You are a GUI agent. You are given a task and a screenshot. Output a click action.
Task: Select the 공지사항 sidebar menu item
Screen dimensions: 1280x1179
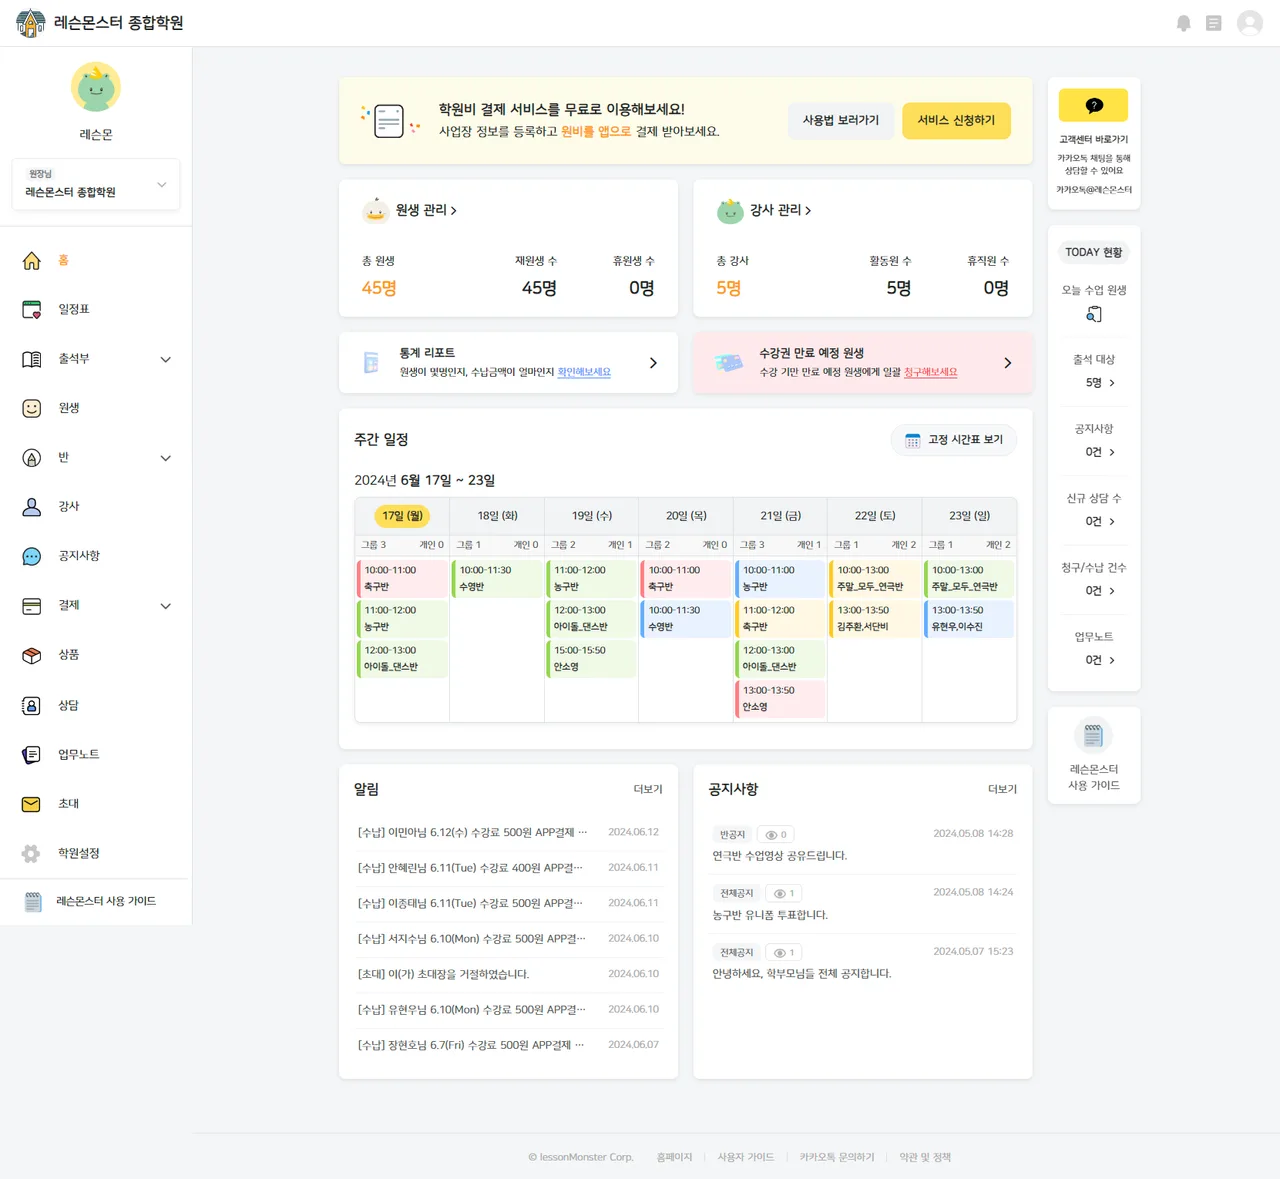(x=96, y=556)
